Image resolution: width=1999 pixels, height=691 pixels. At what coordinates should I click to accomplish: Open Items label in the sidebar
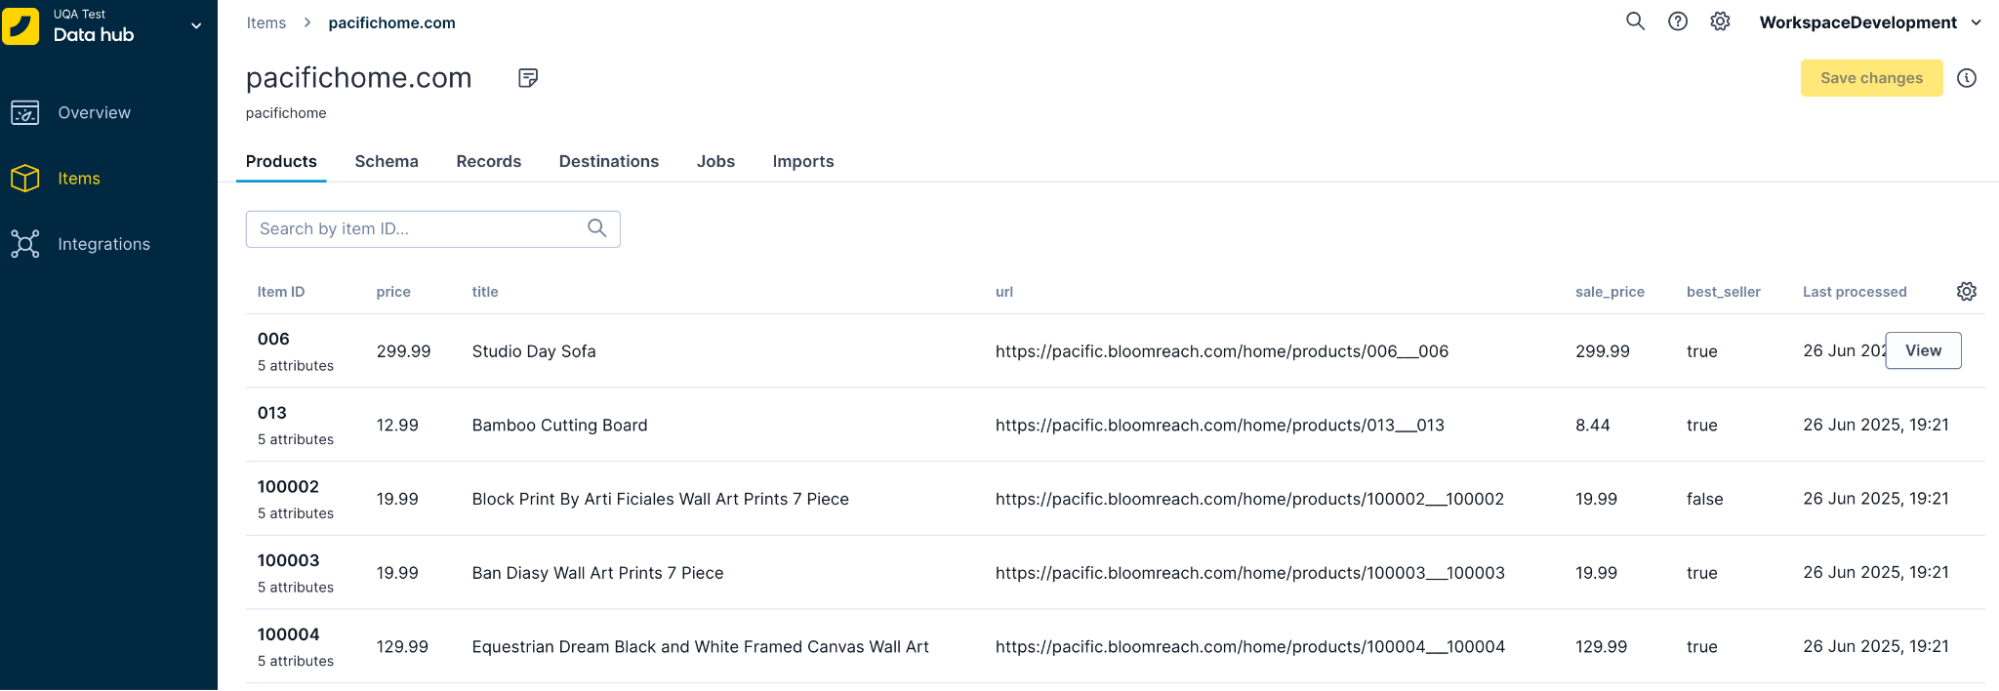79,179
